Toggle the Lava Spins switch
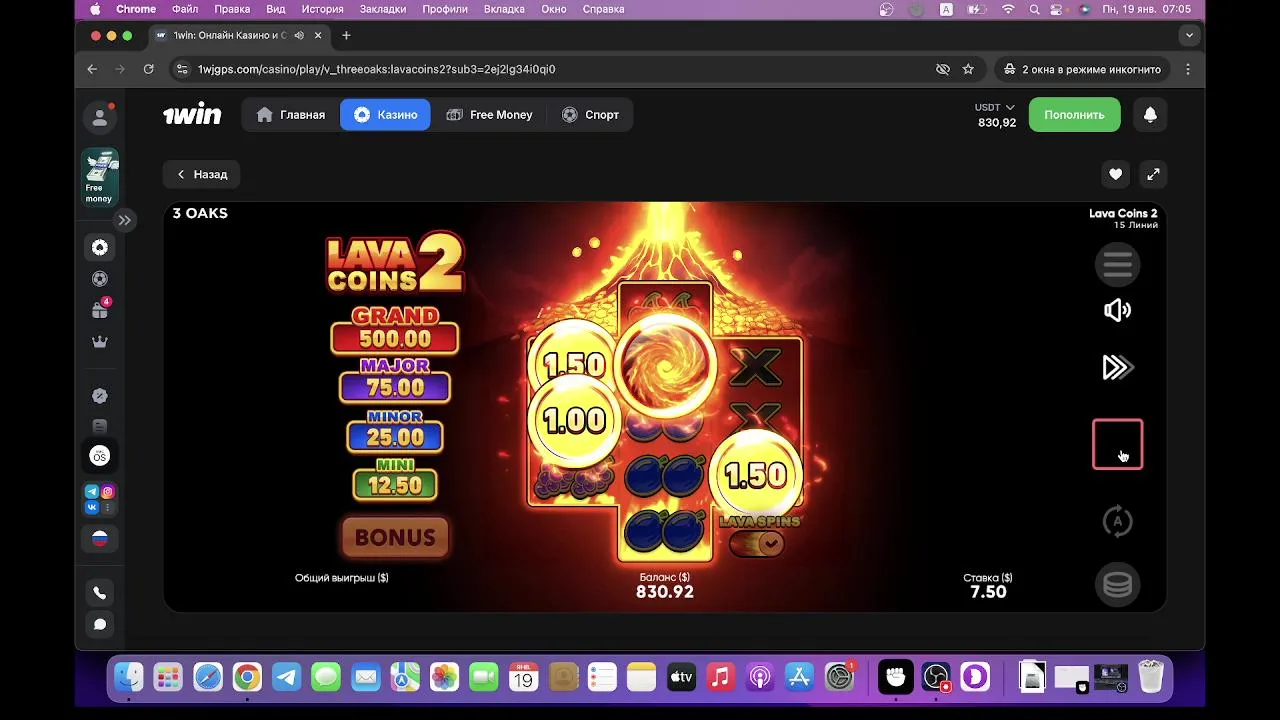The height and width of the screenshot is (720, 1280). [757, 543]
